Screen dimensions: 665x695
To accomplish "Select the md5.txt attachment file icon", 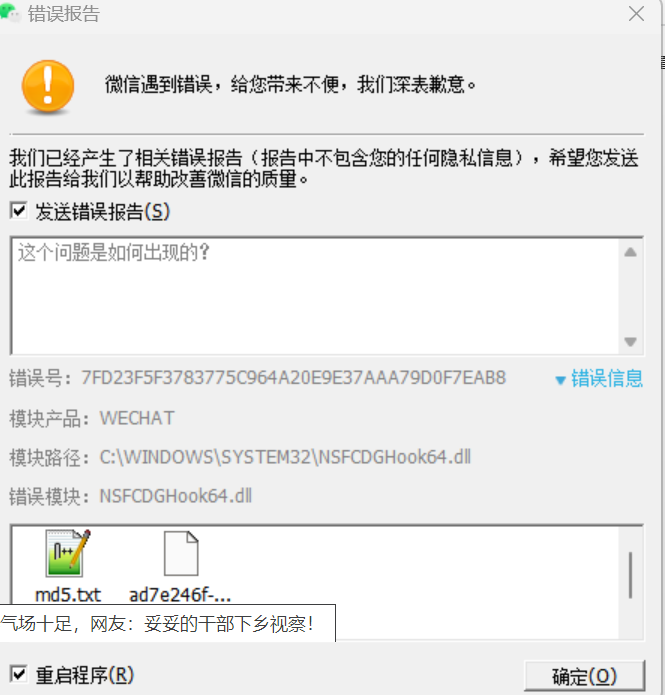I will coord(68,553).
